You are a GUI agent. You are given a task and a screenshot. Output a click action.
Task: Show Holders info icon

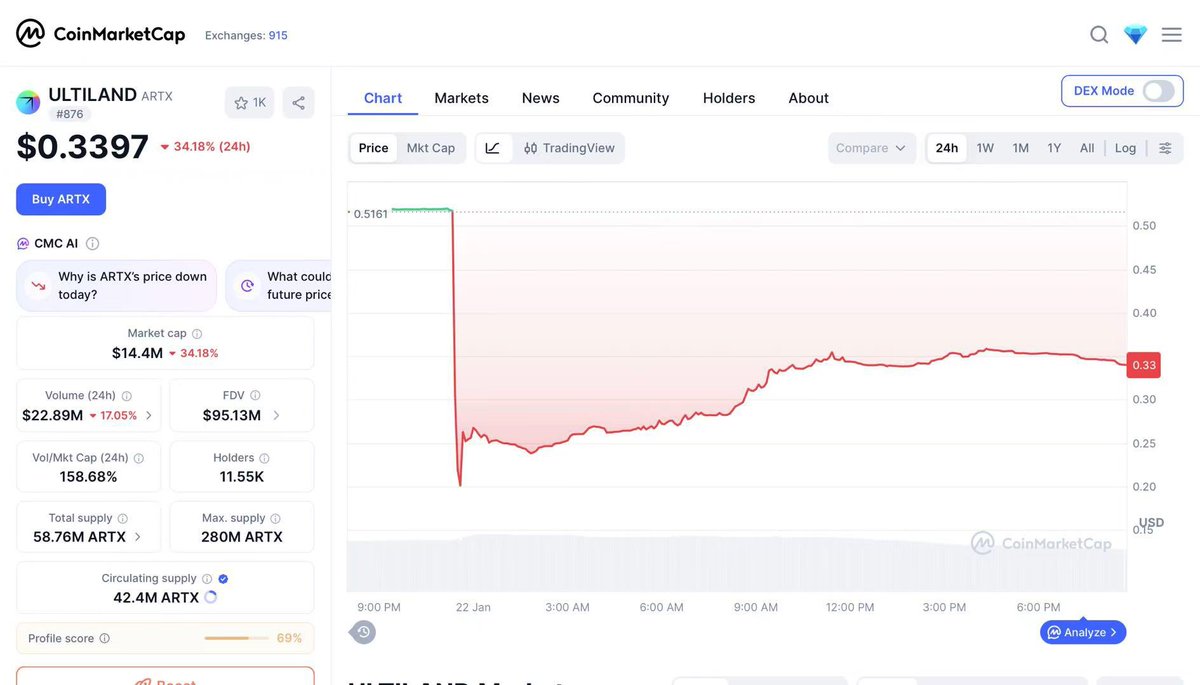(x=264, y=458)
